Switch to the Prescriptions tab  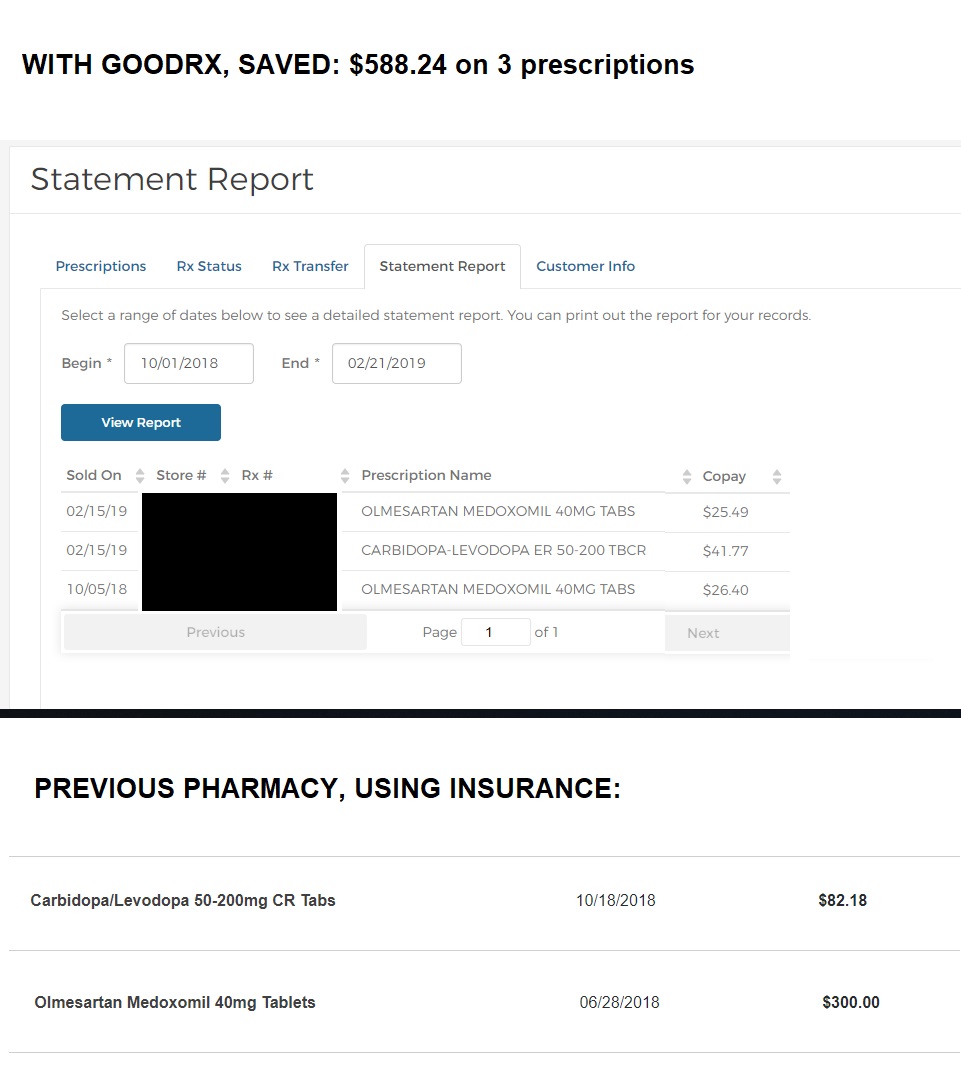(x=100, y=266)
